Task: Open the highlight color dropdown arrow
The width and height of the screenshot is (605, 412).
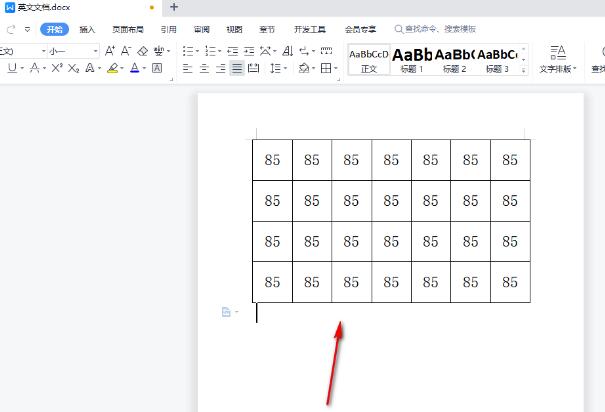Action: coord(122,69)
